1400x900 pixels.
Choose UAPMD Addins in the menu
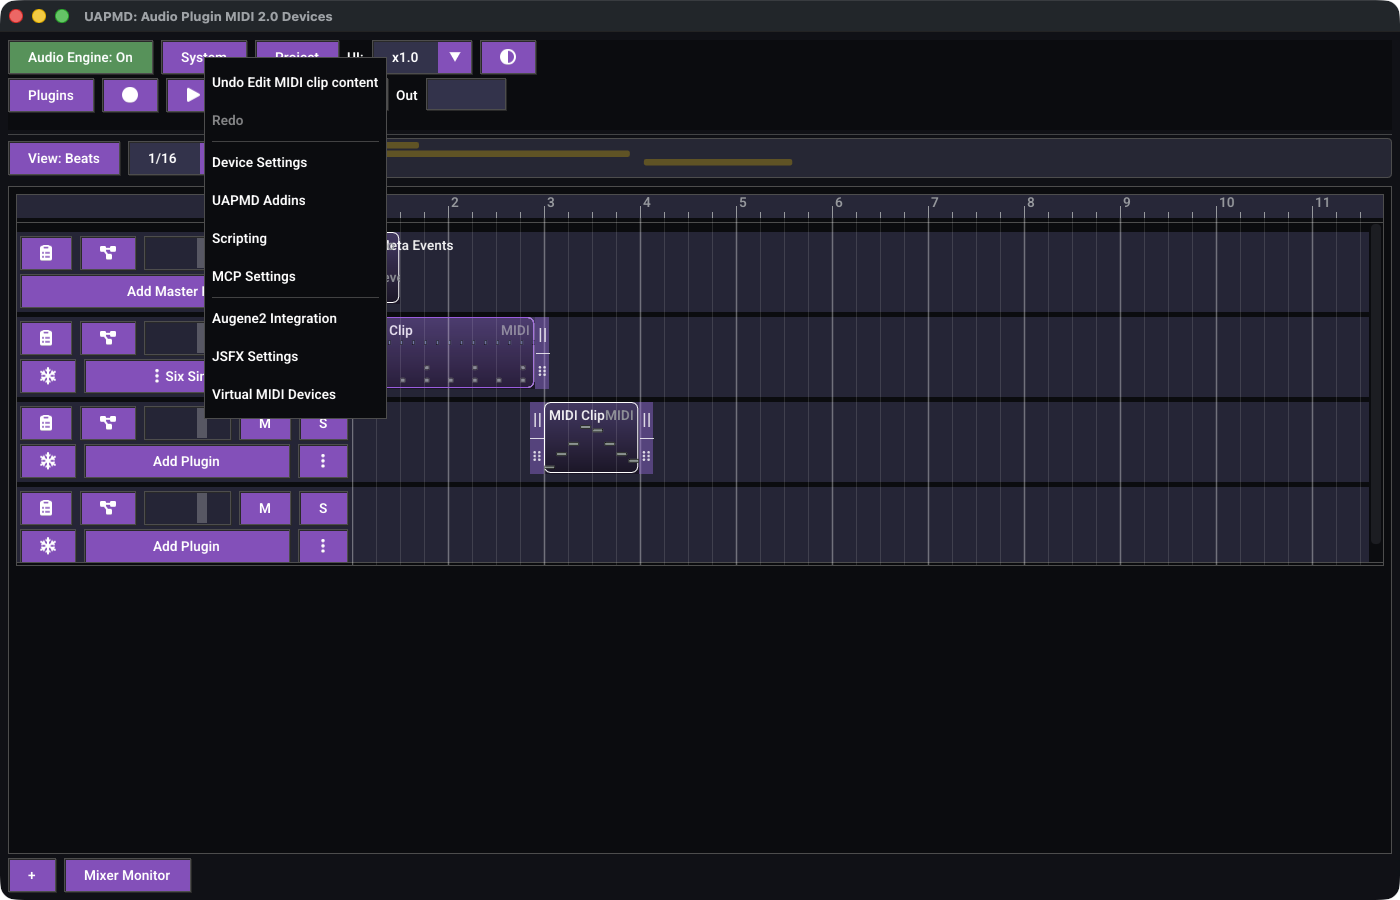(295, 200)
